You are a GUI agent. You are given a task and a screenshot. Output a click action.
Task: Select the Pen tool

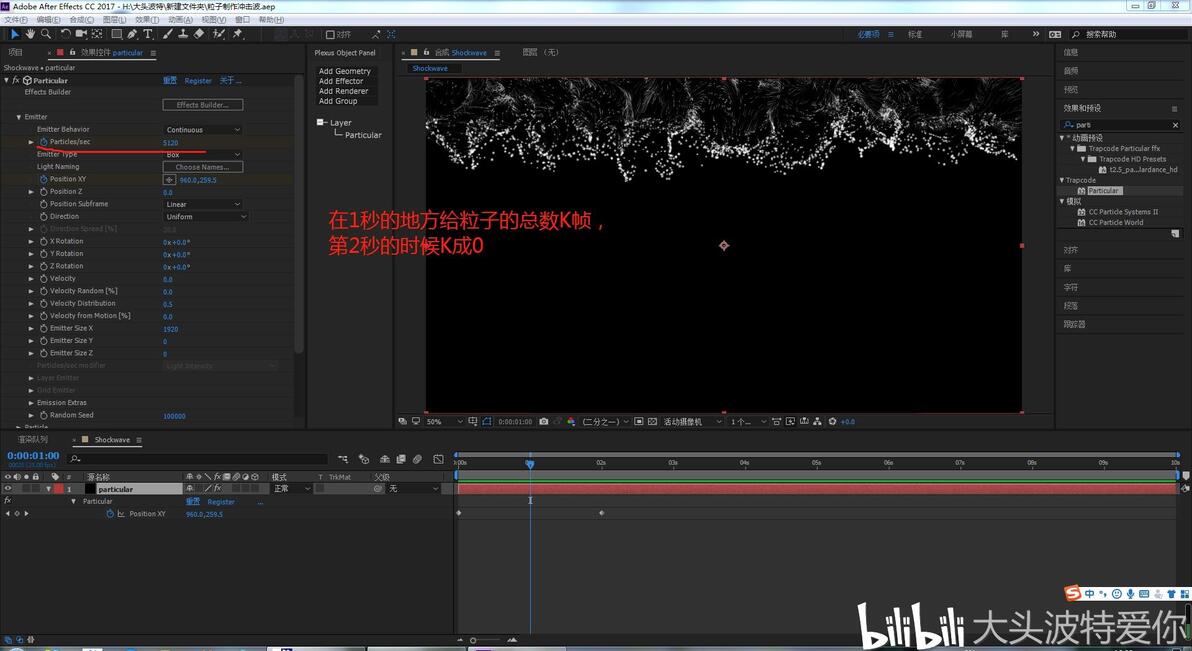pos(132,34)
